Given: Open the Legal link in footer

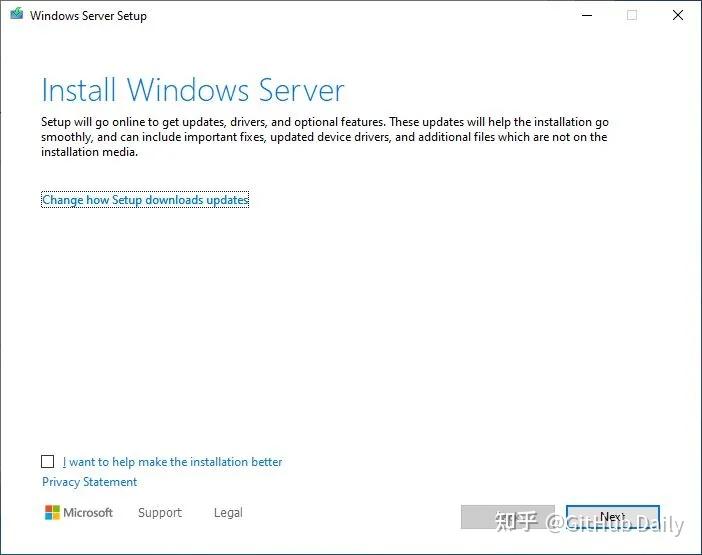Looking at the screenshot, I should coord(228,513).
